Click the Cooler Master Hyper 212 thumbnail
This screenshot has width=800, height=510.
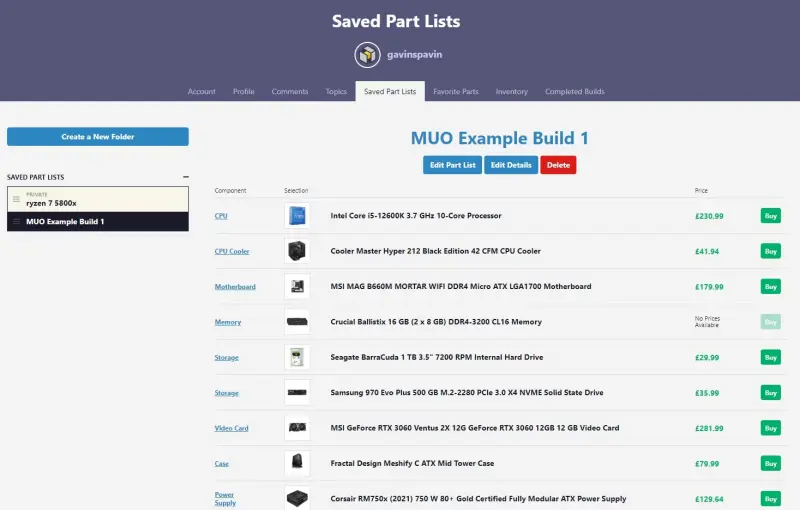[x=297, y=251]
